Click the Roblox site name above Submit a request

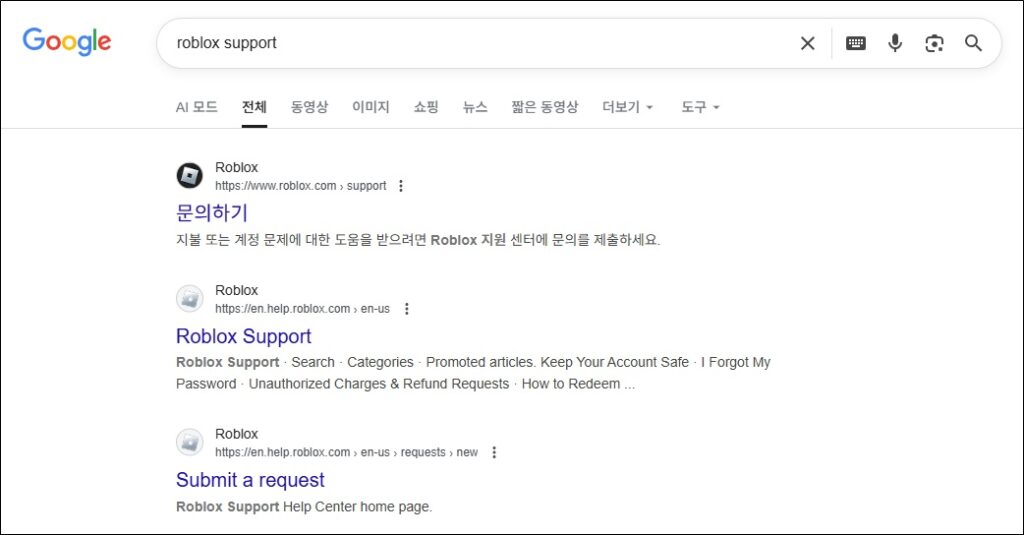(x=236, y=434)
